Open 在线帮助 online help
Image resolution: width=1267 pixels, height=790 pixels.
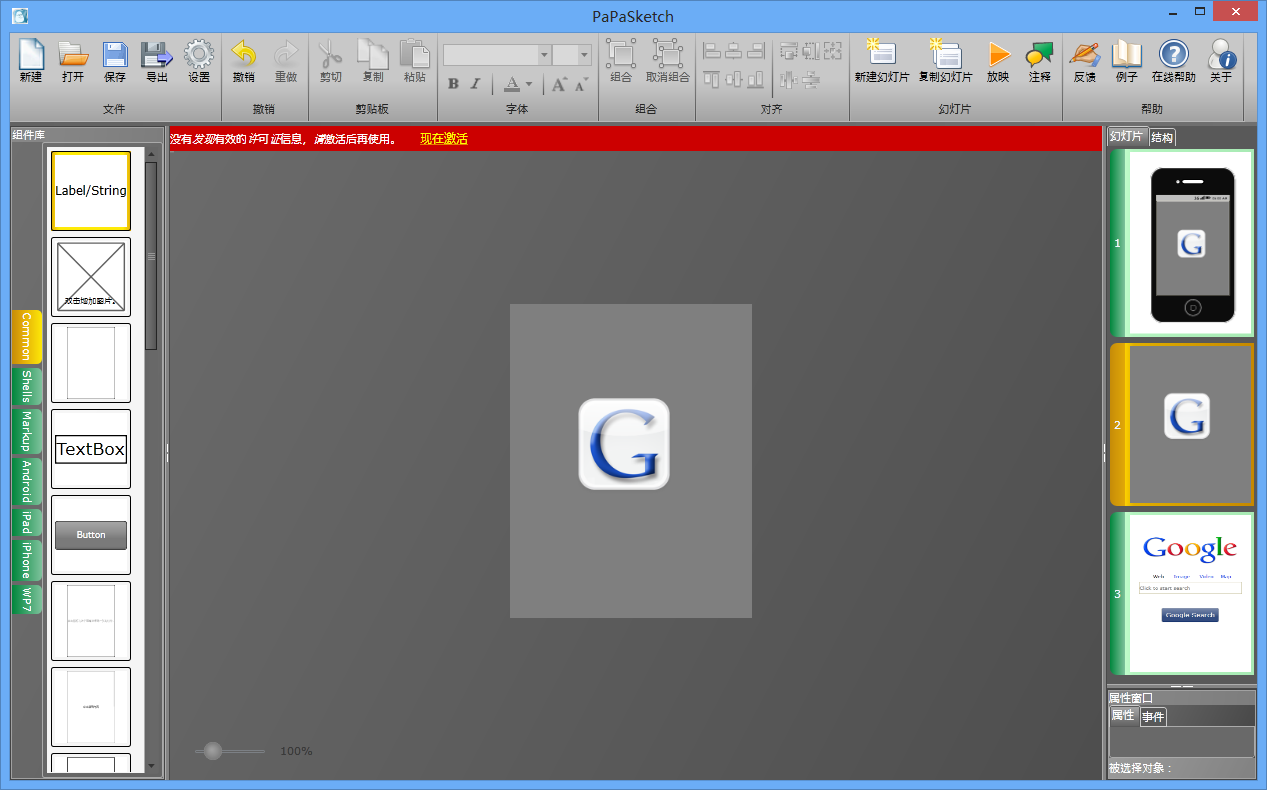point(1173,61)
